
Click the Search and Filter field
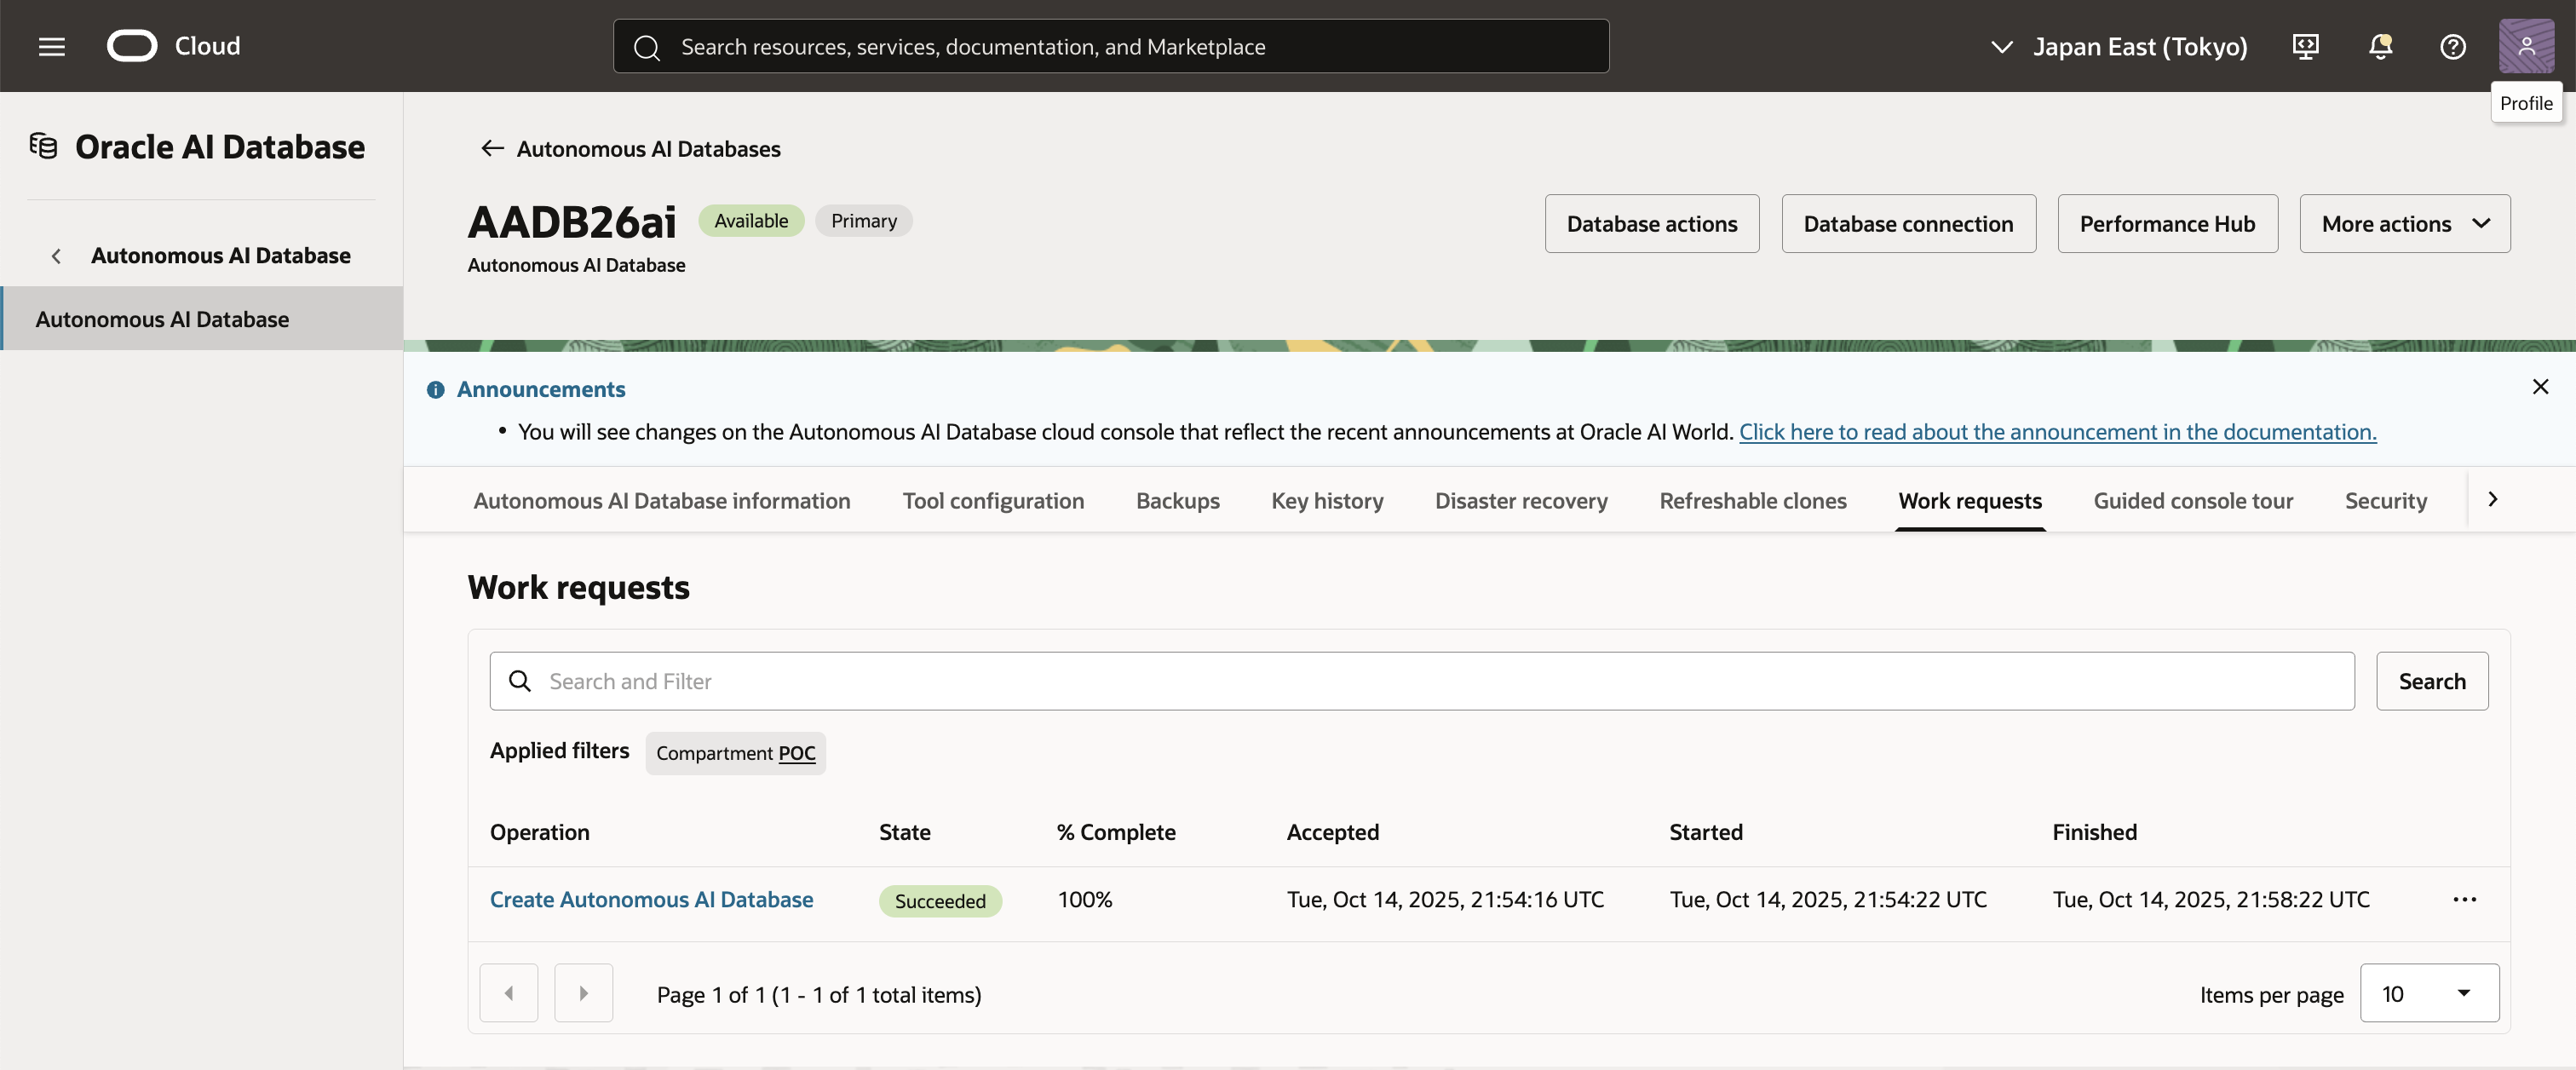coord(1420,681)
